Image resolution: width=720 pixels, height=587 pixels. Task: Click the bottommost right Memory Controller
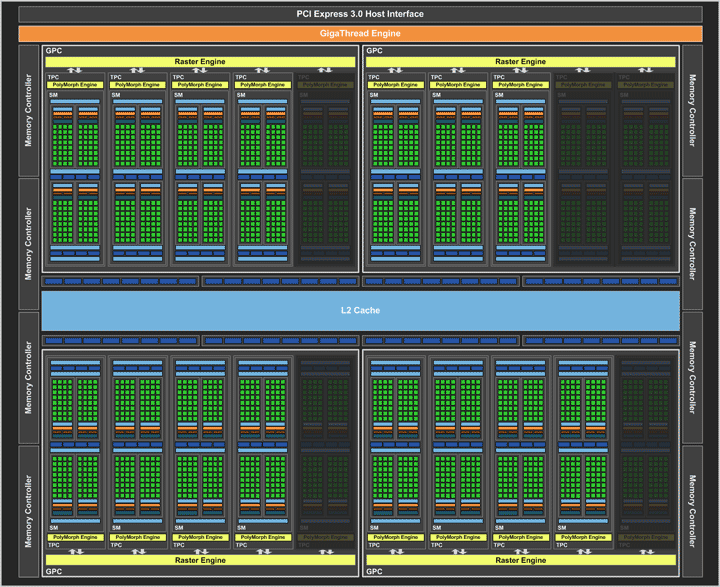[x=691, y=509]
